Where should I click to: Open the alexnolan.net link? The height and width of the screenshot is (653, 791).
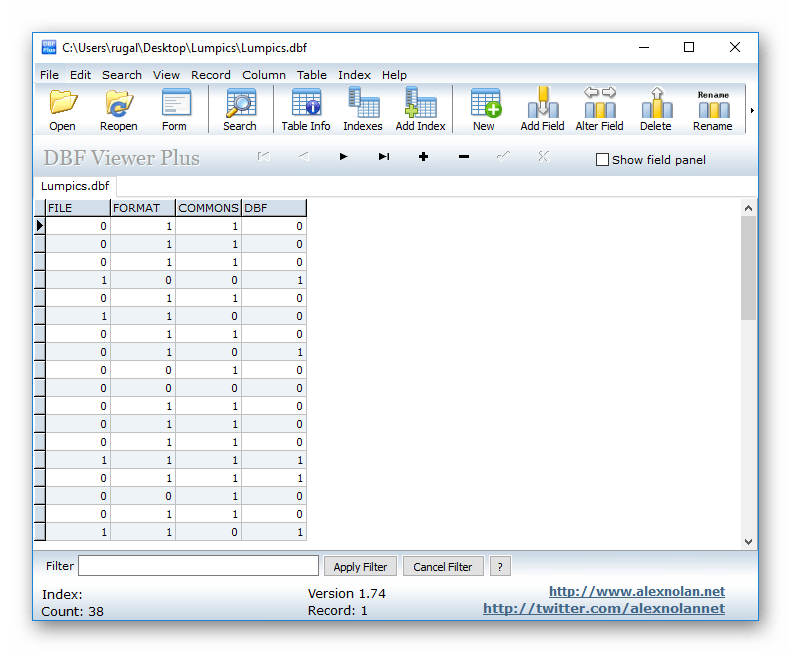(637, 591)
